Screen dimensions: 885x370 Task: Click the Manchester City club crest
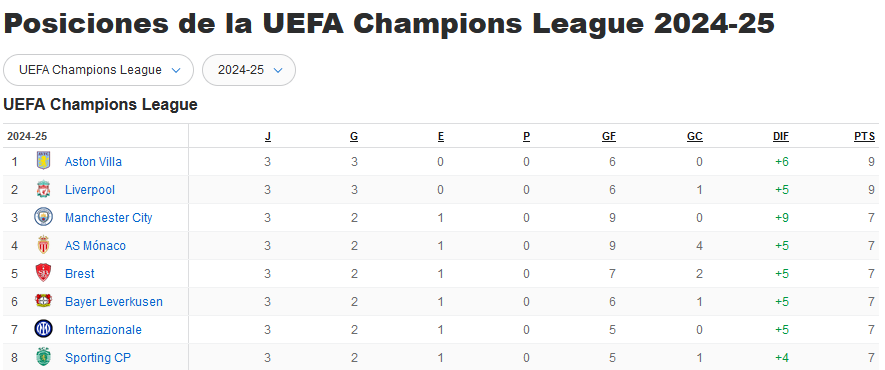pos(43,217)
